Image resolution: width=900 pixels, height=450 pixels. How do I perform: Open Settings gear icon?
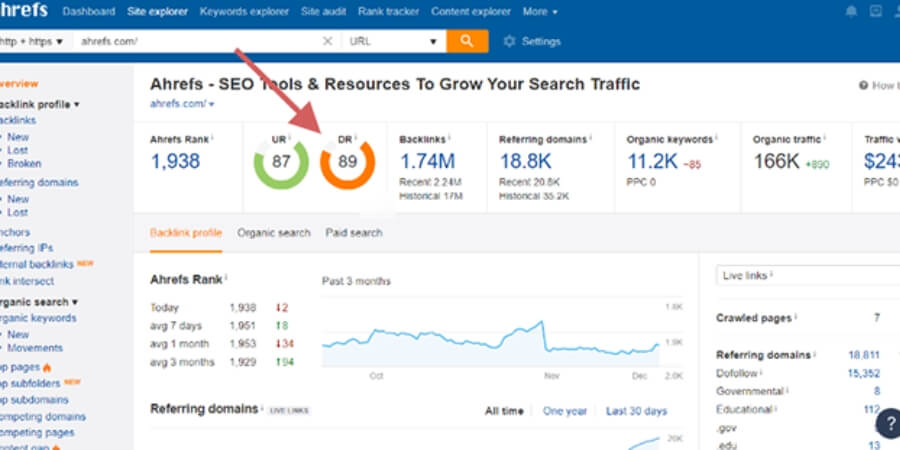pos(509,41)
